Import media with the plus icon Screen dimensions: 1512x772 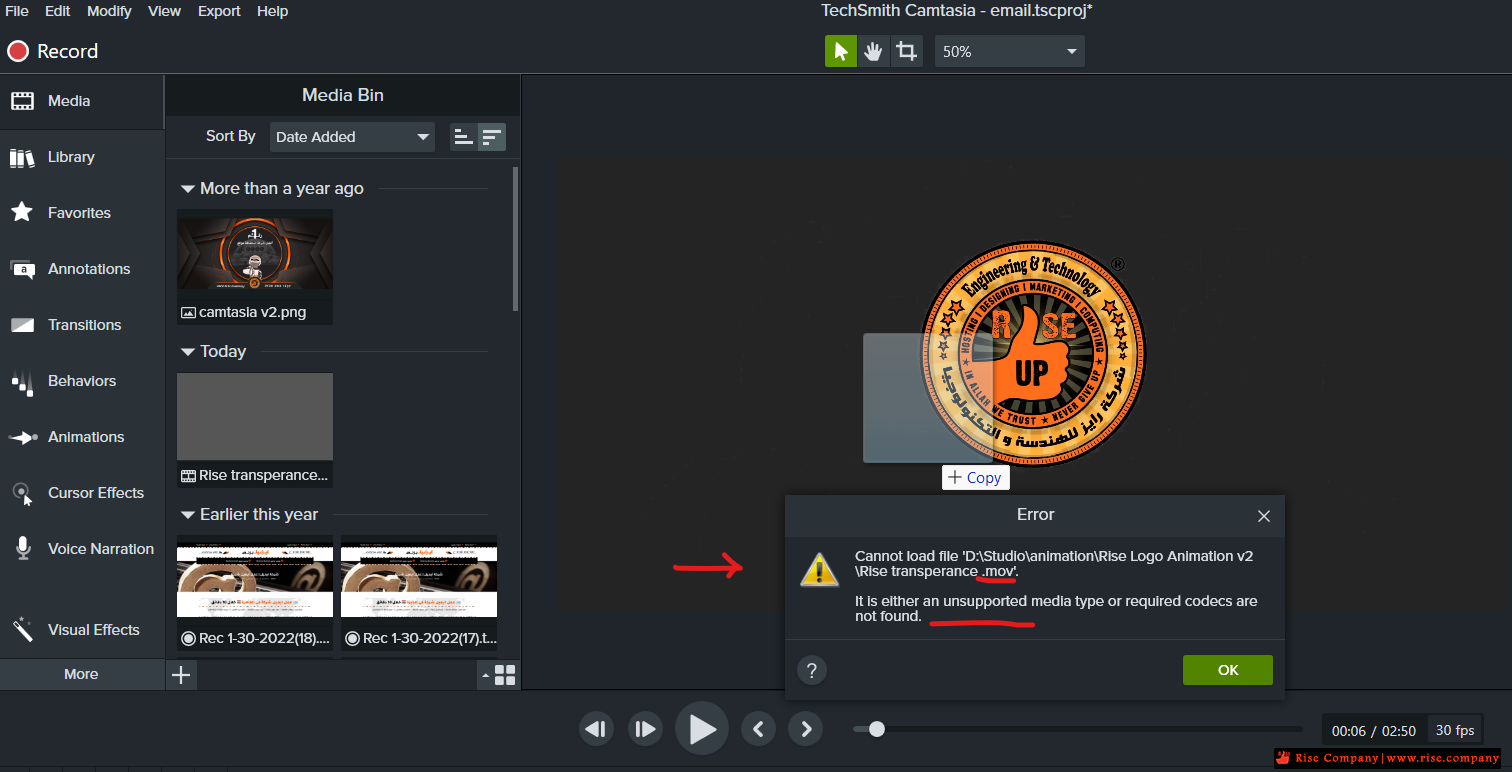[181, 675]
